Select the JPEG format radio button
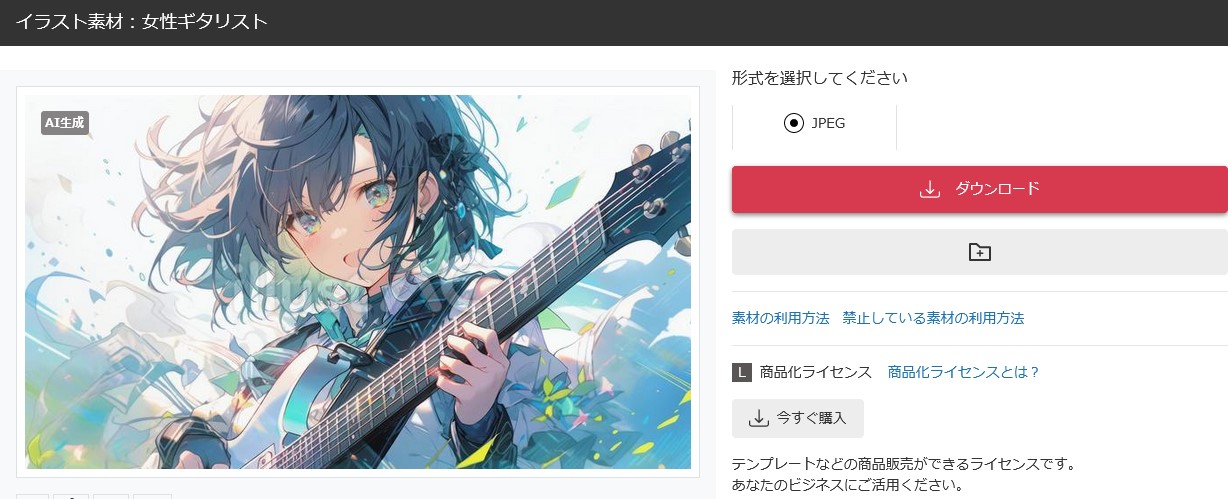The height and width of the screenshot is (499, 1228). point(794,123)
